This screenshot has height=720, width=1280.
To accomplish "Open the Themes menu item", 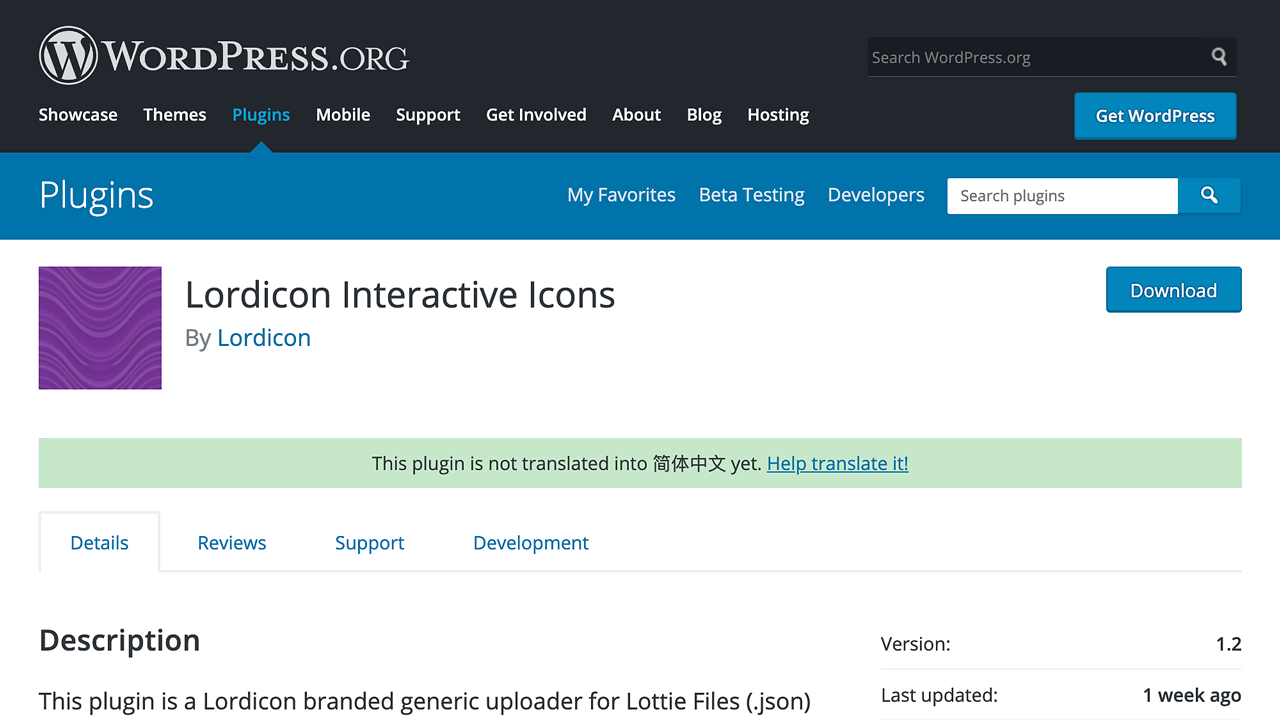I will (175, 115).
